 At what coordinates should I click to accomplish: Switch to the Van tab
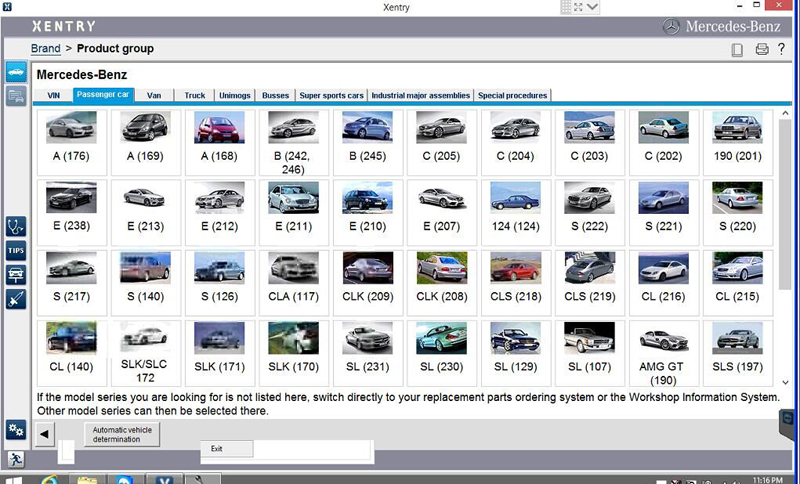tap(154, 95)
